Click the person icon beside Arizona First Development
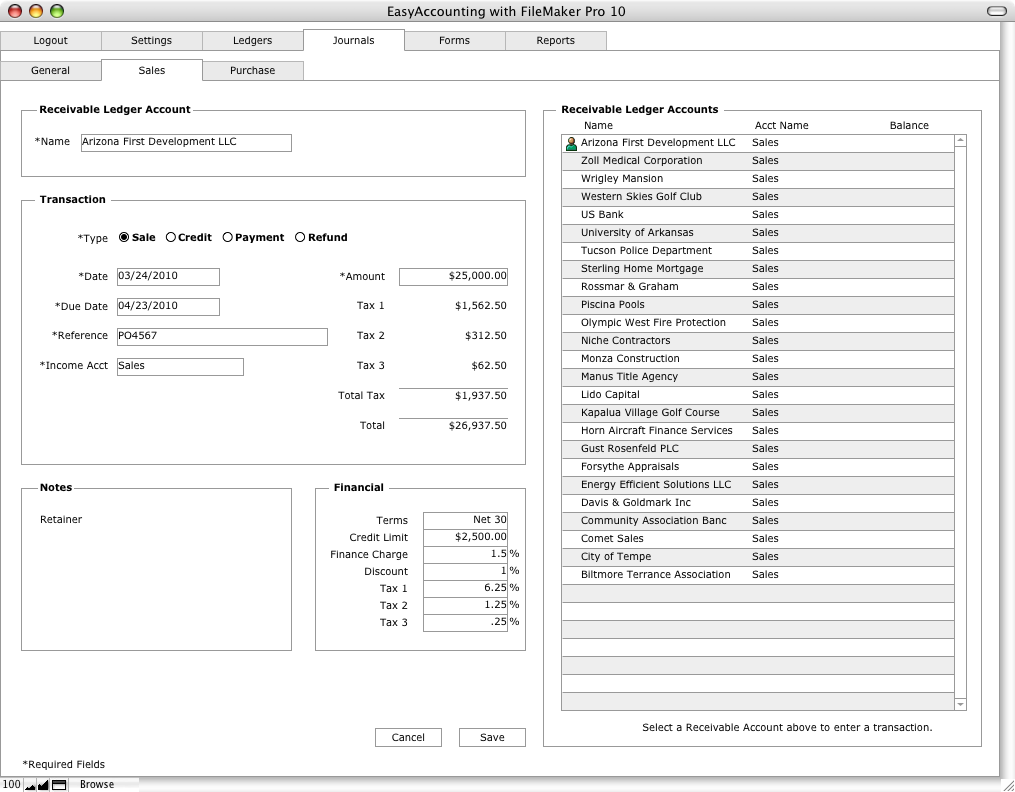The image size is (1015, 792). click(x=571, y=143)
